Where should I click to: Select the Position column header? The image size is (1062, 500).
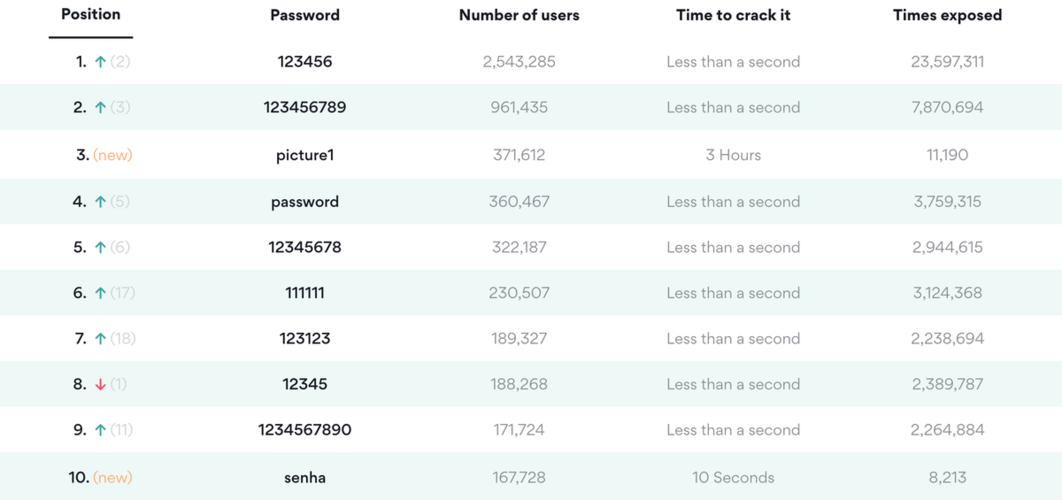[x=90, y=15]
